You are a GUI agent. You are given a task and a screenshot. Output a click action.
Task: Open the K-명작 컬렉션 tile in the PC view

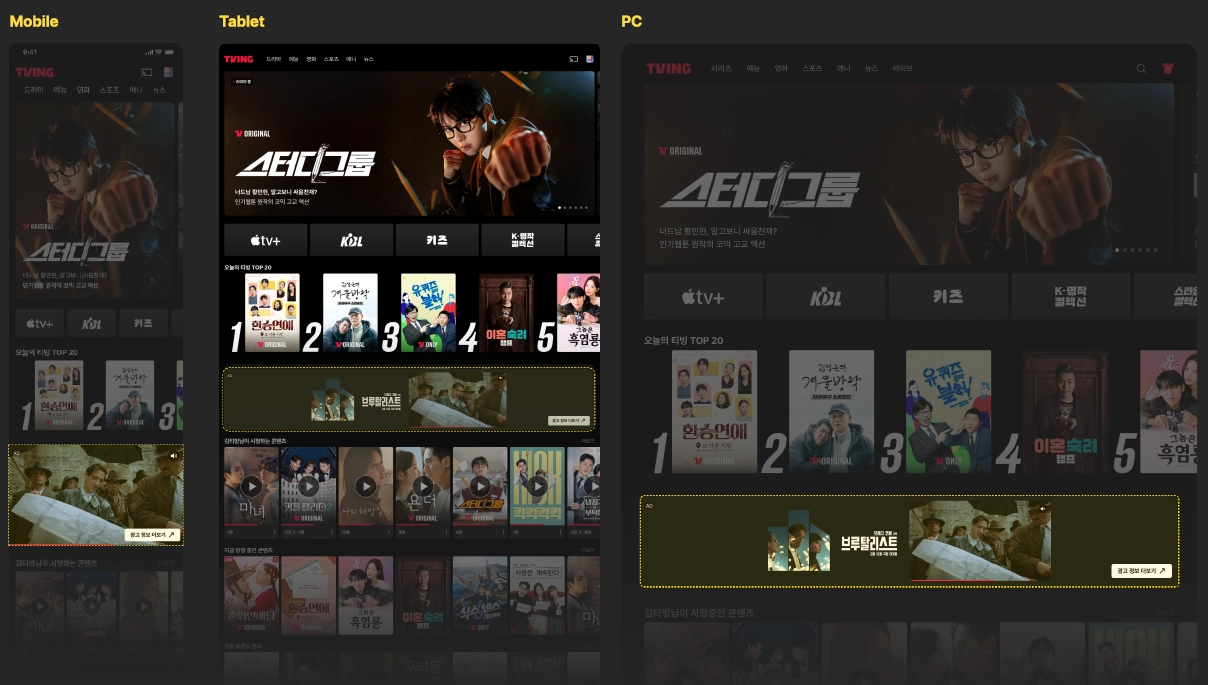click(x=1071, y=297)
